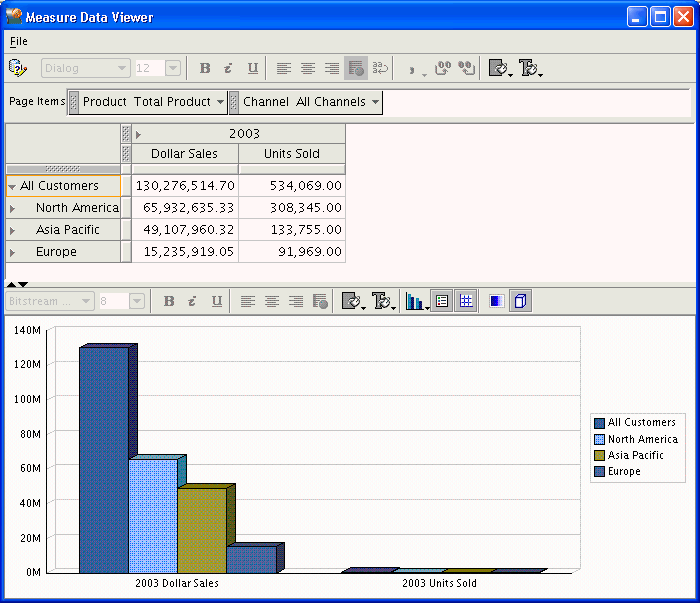Select the 49,107,960.32 cell
The width and height of the screenshot is (700, 603).
click(x=185, y=229)
